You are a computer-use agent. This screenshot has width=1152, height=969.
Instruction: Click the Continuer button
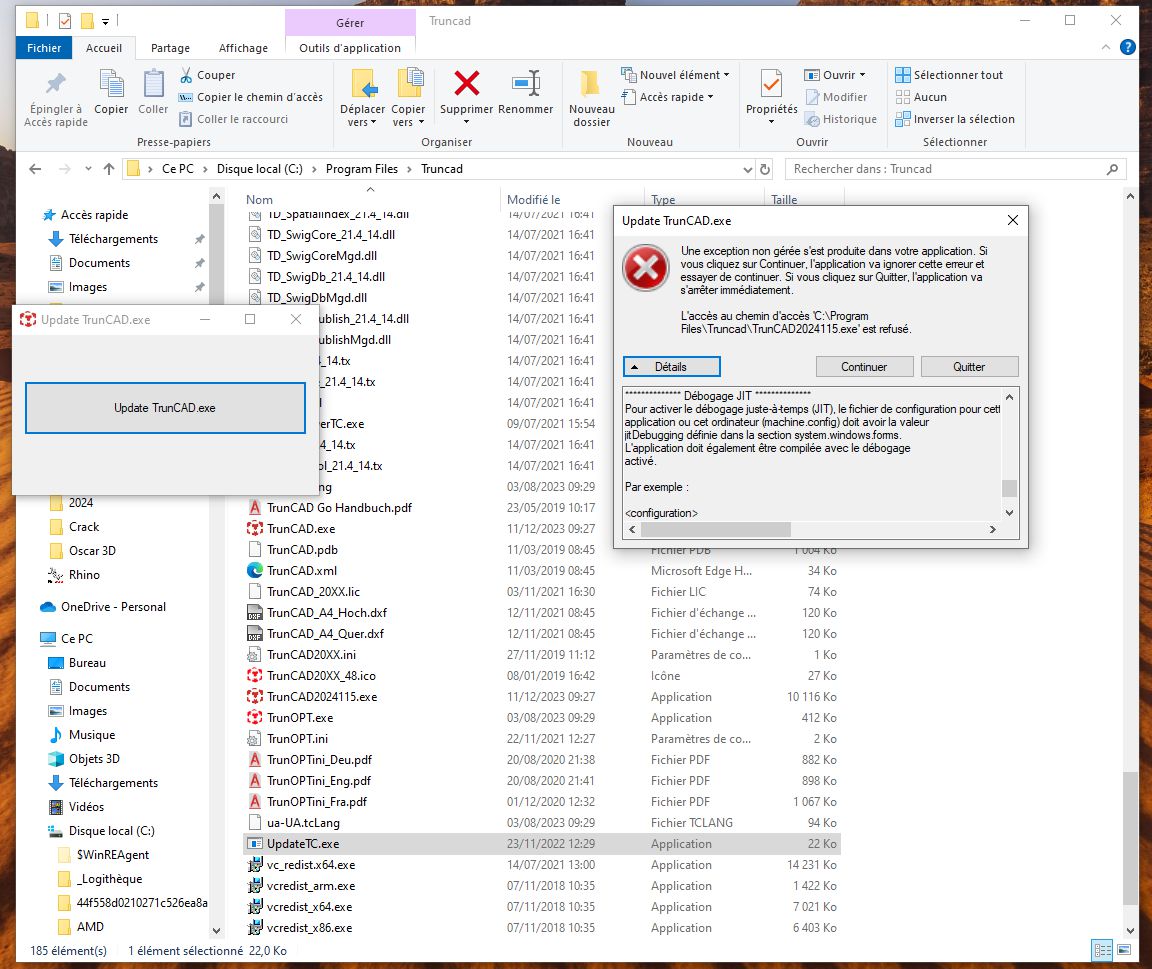(864, 367)
